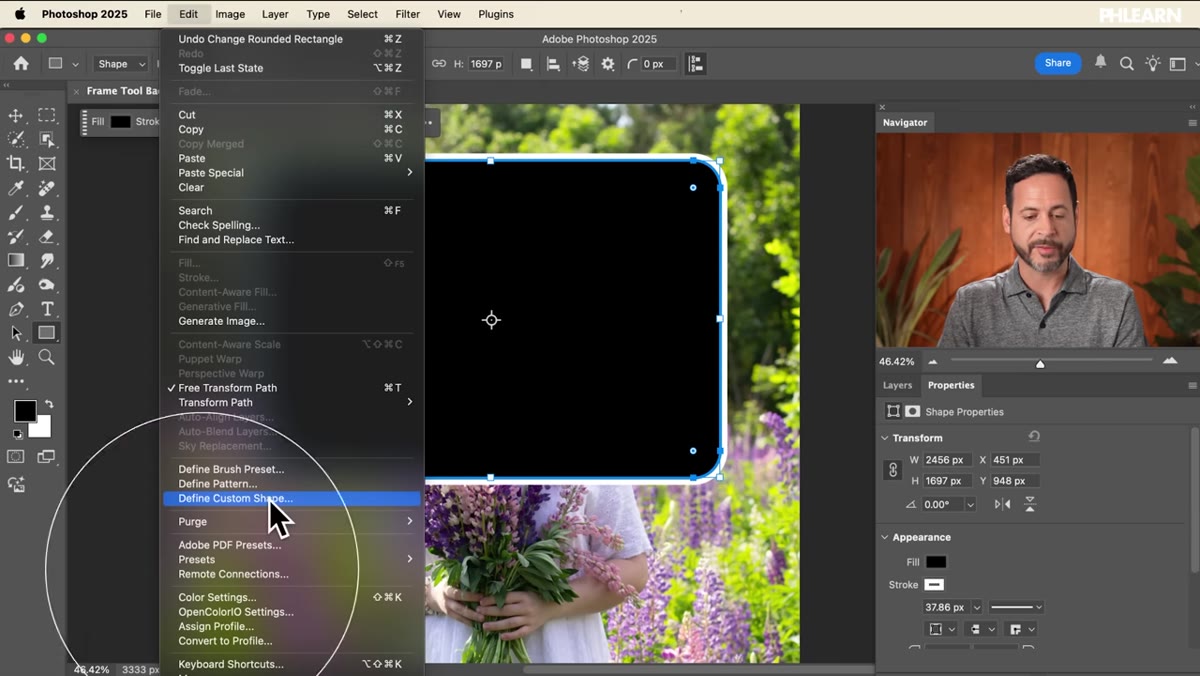The height and width of the screenshot is (676, 1200).
Task: Select the Path Selection arrow tool
Action: point(16,333)
